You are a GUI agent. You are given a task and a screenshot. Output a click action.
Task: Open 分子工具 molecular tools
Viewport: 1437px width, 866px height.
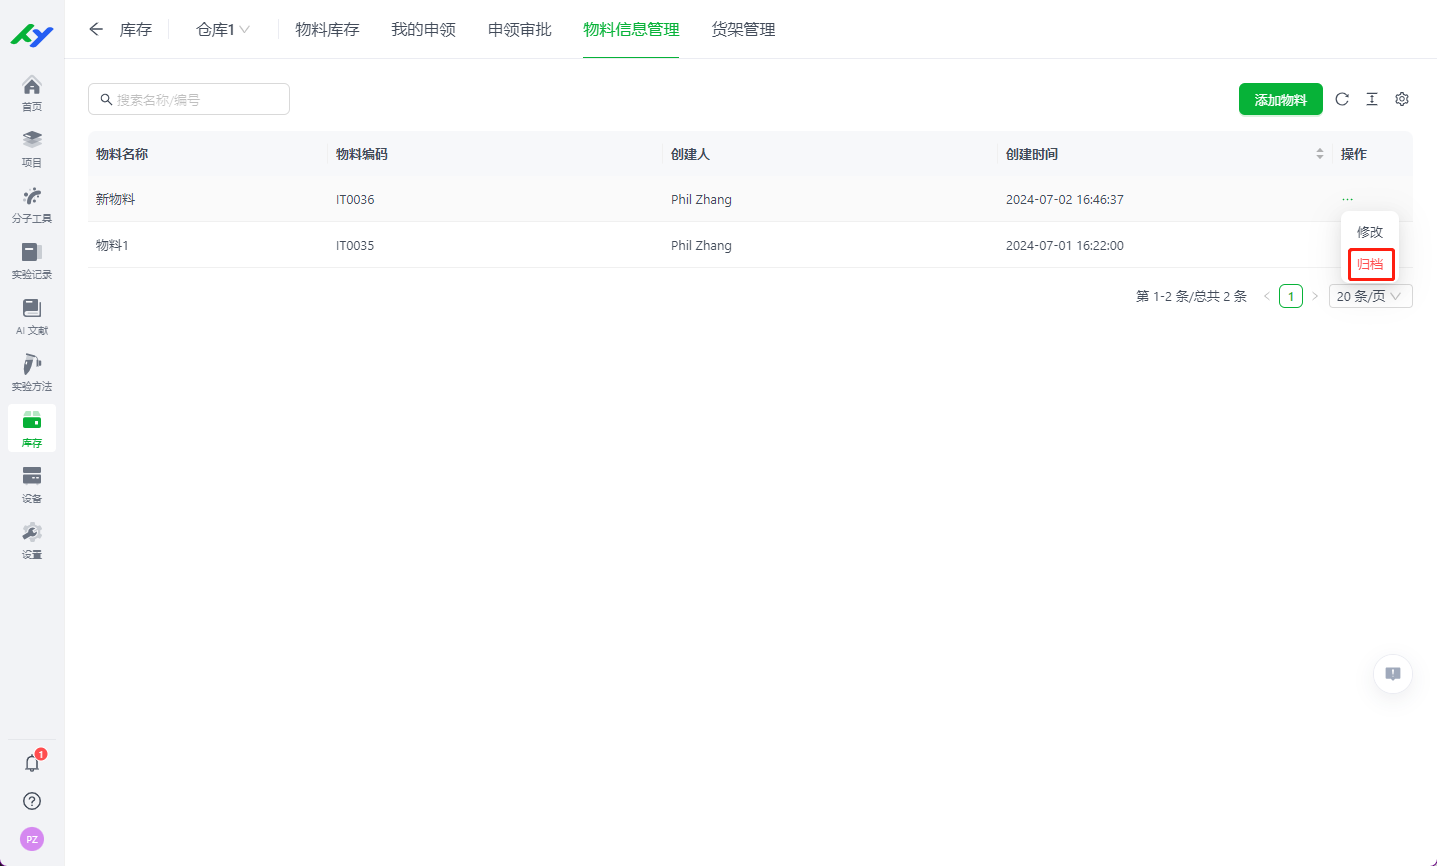pos(32,204)
